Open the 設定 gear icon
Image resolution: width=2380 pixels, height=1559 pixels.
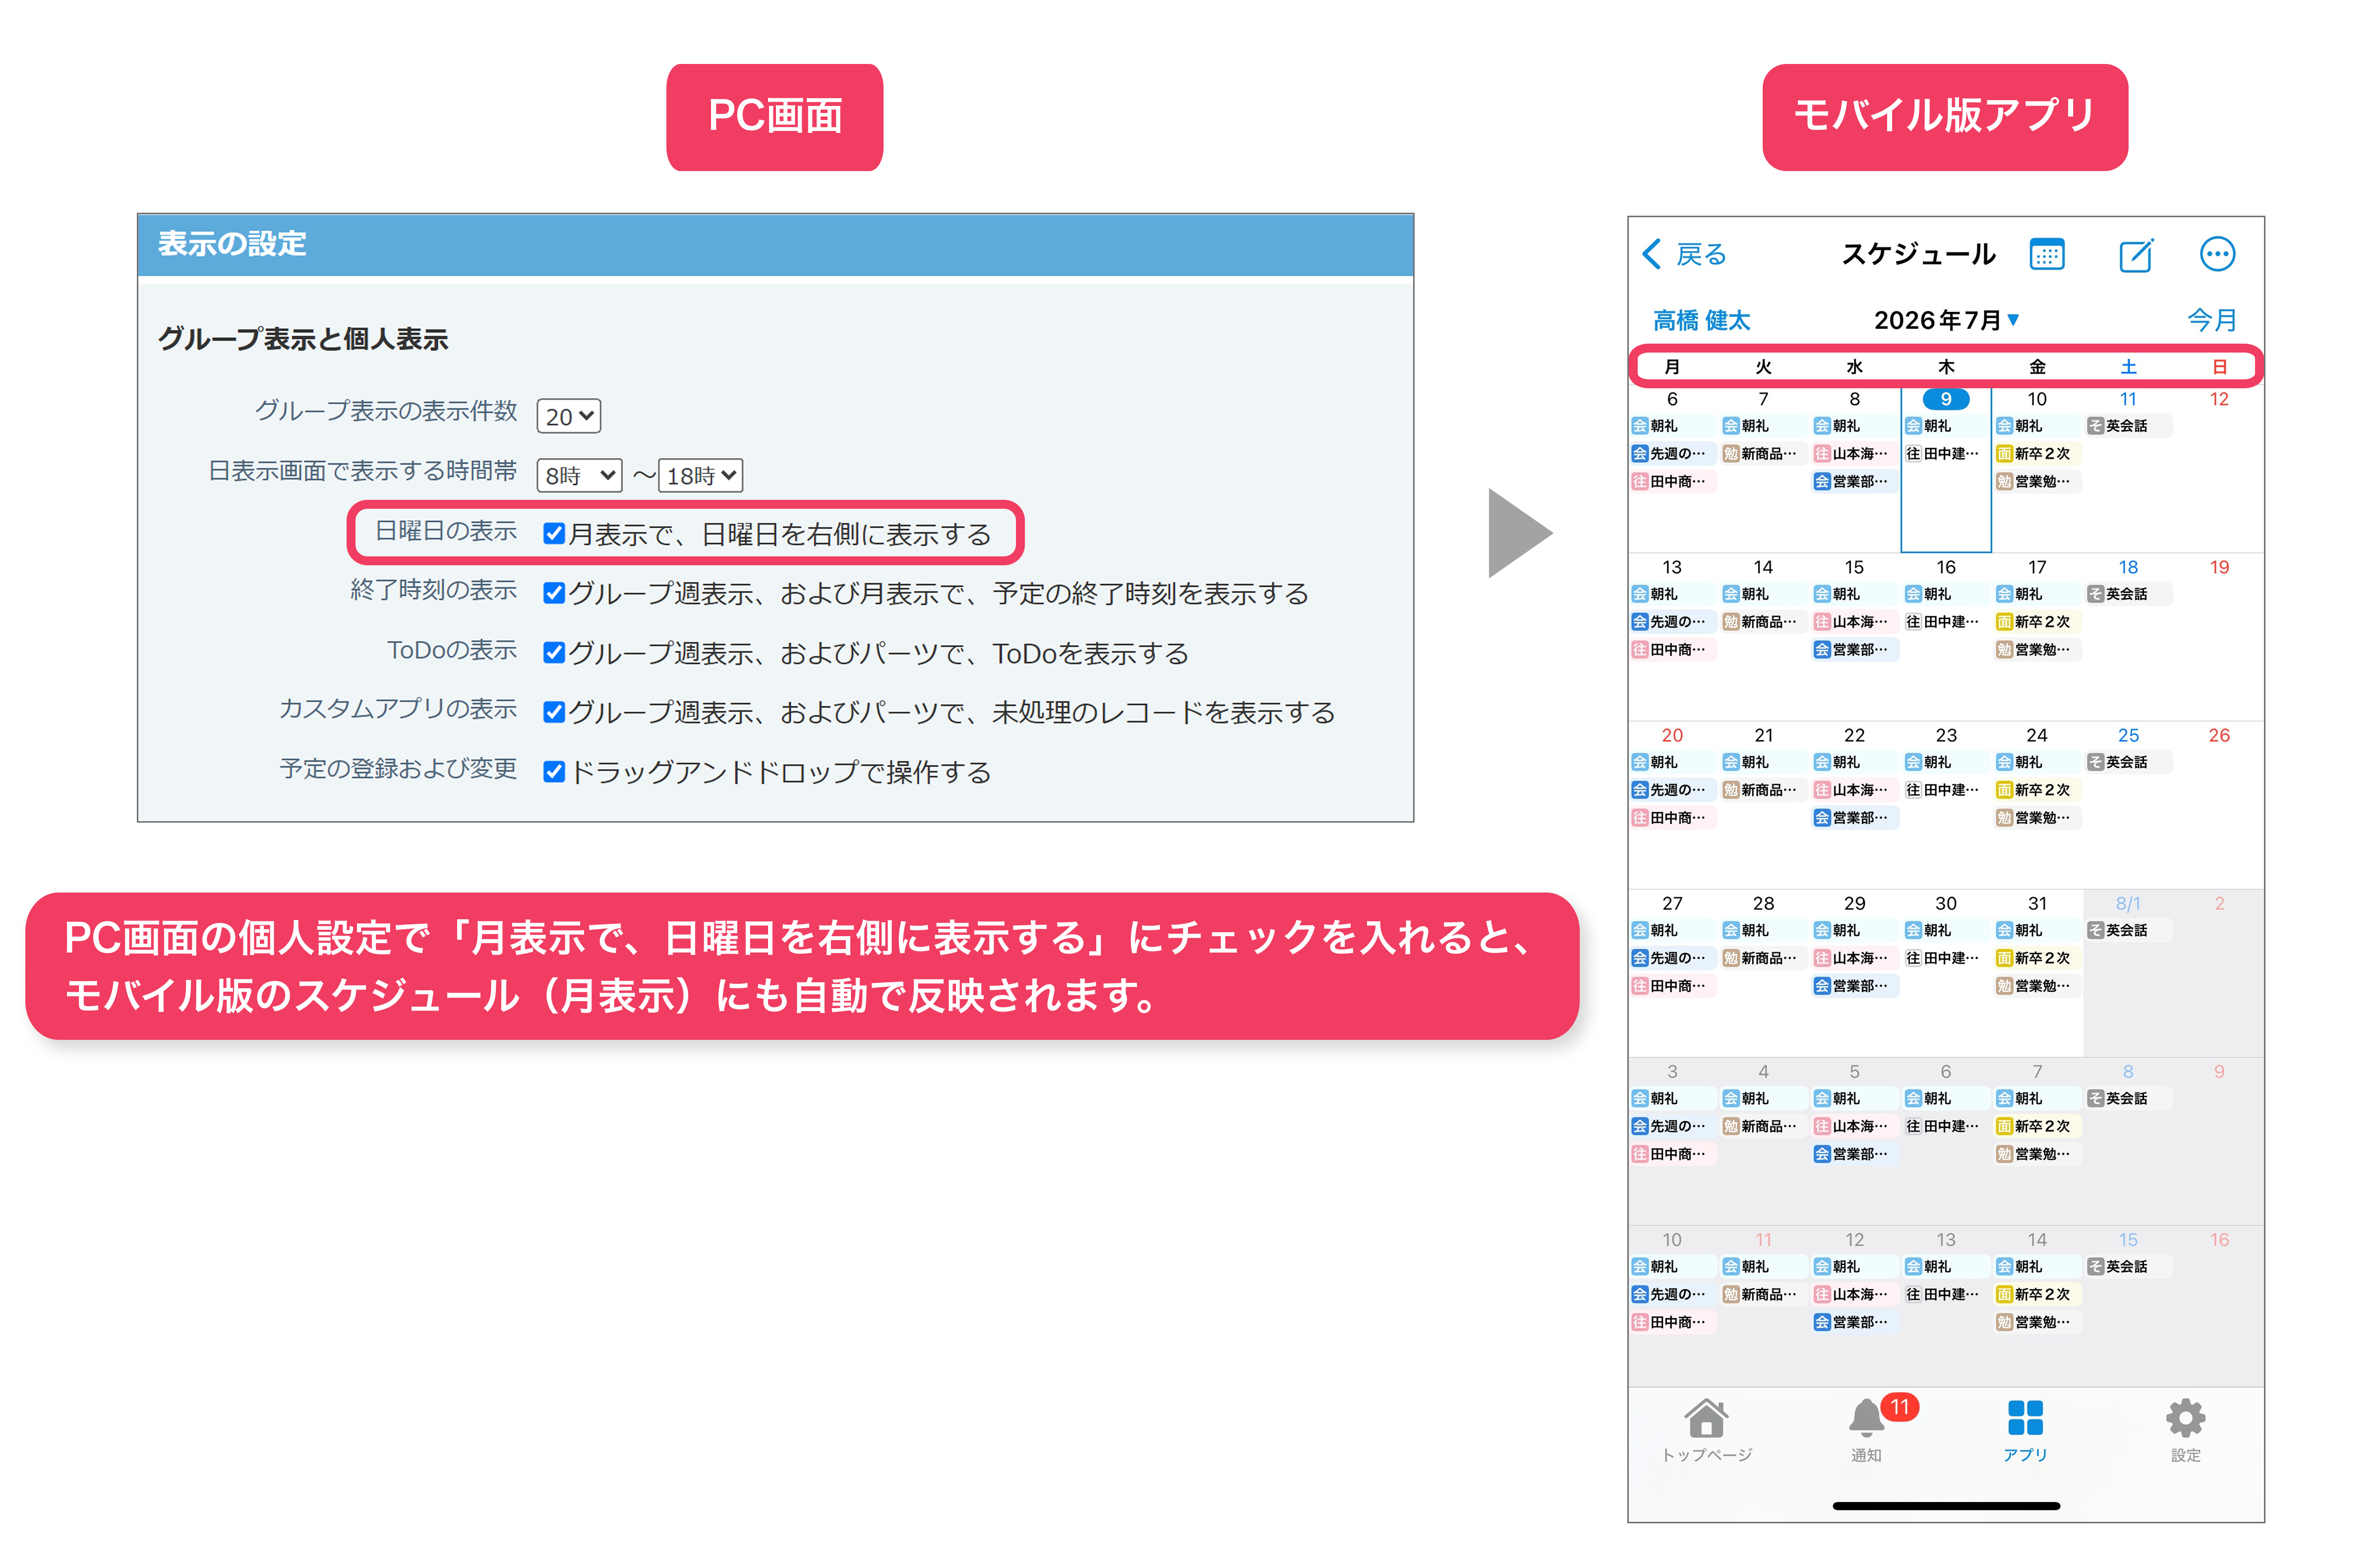tap(2185, 1418)
